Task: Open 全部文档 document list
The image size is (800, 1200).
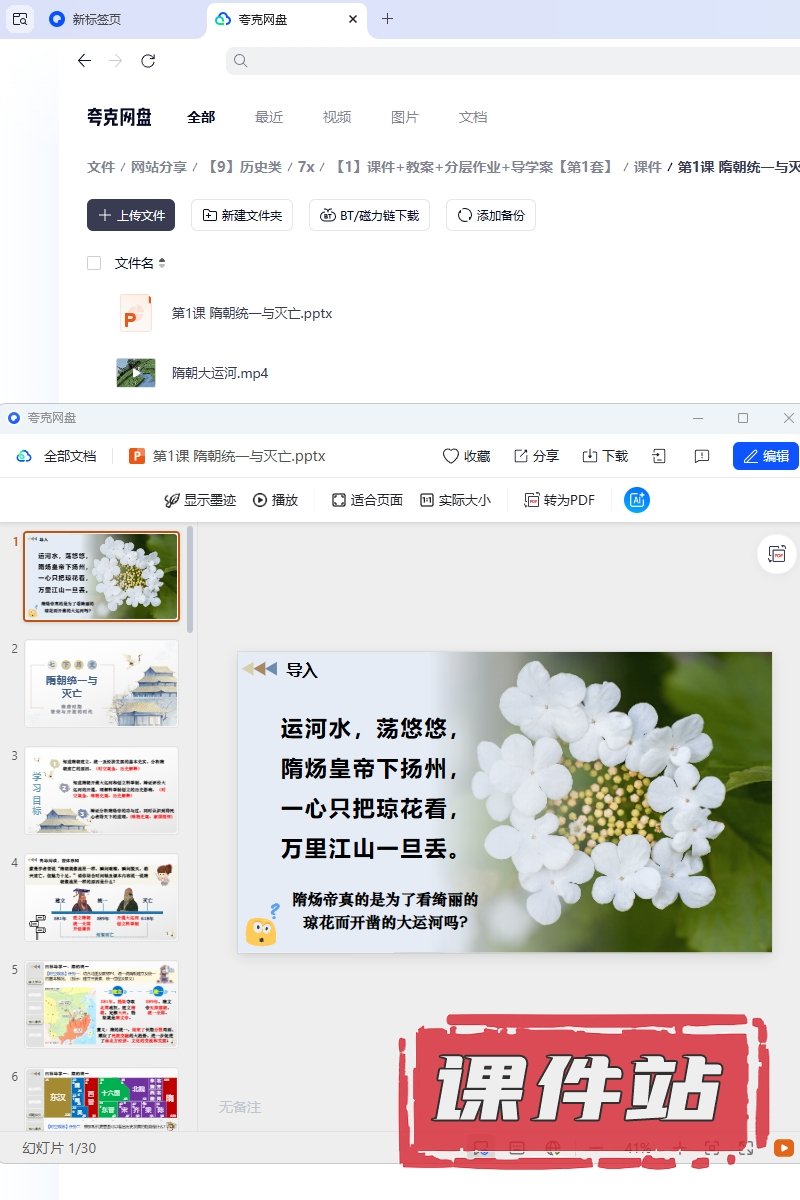Action: 58,456
